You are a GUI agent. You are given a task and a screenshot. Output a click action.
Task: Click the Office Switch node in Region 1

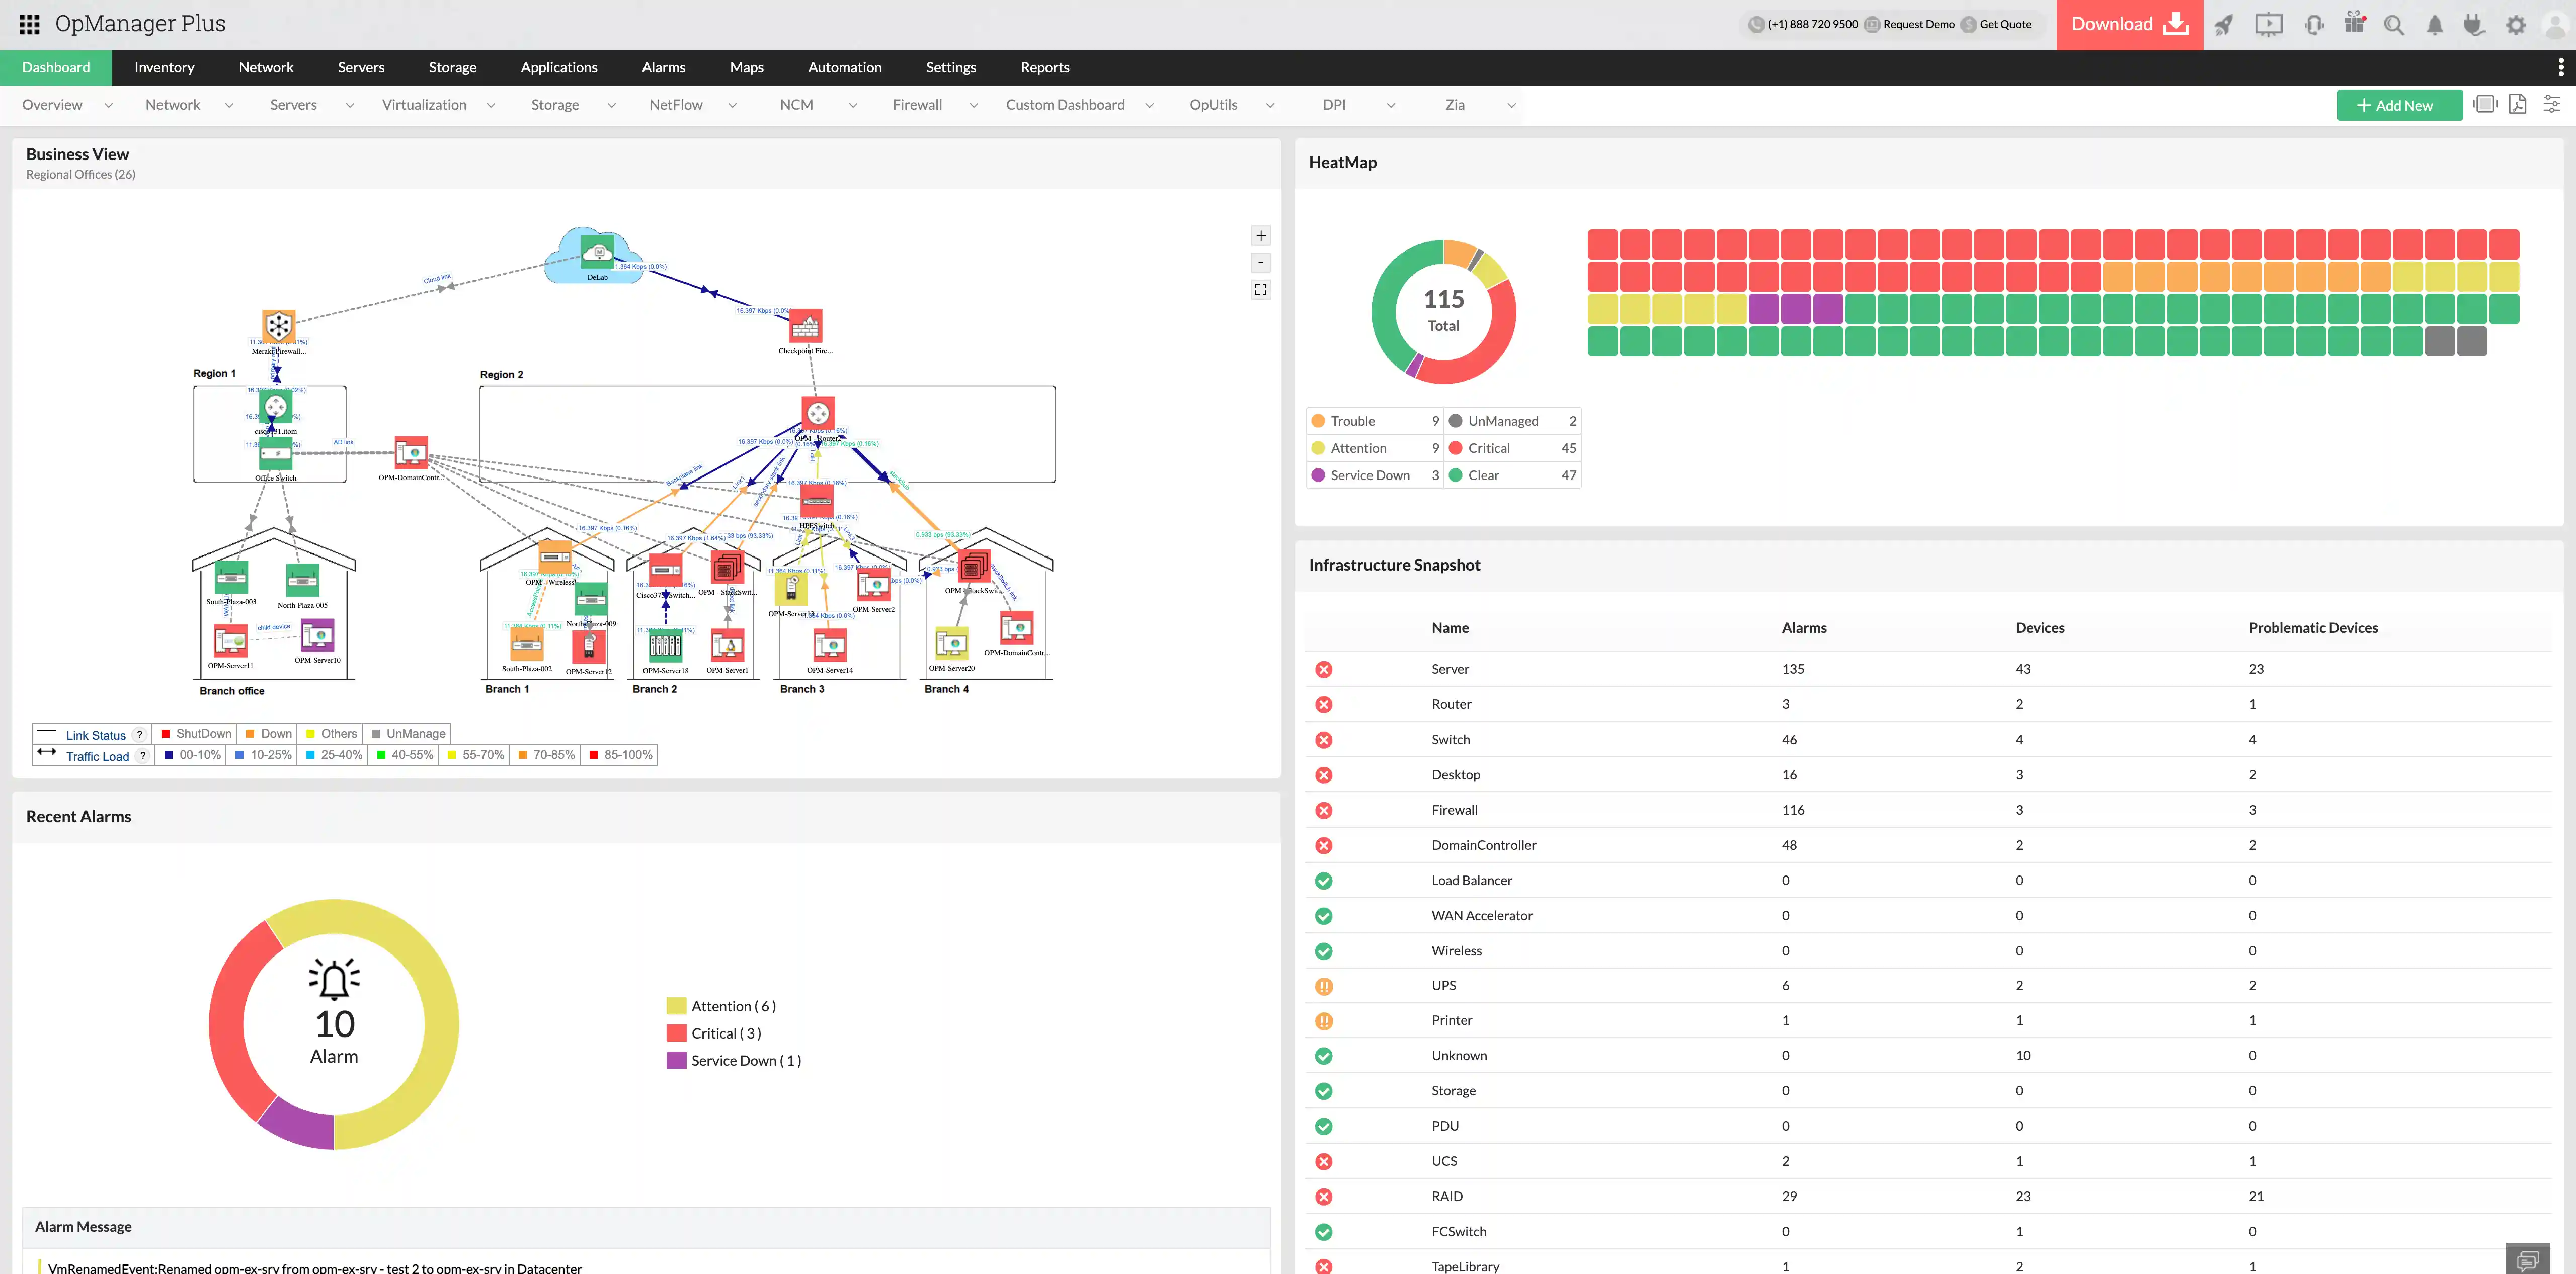[x=276, y=453]
